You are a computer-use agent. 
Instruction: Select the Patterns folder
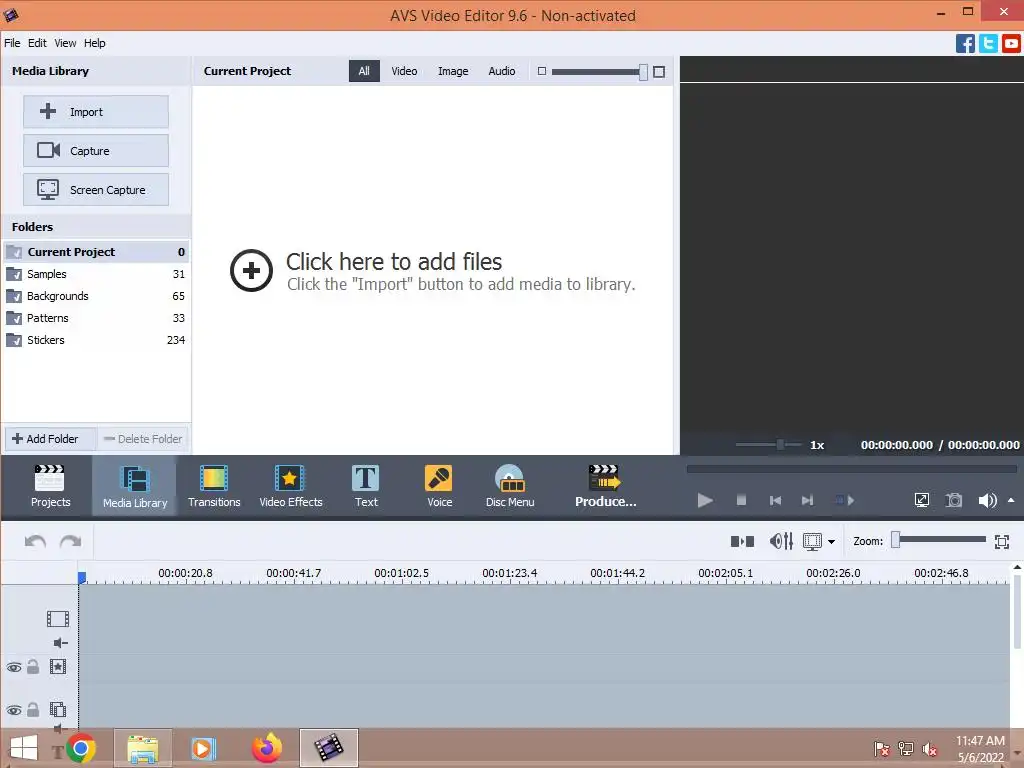pyautogui.click(x=96, y=318)
